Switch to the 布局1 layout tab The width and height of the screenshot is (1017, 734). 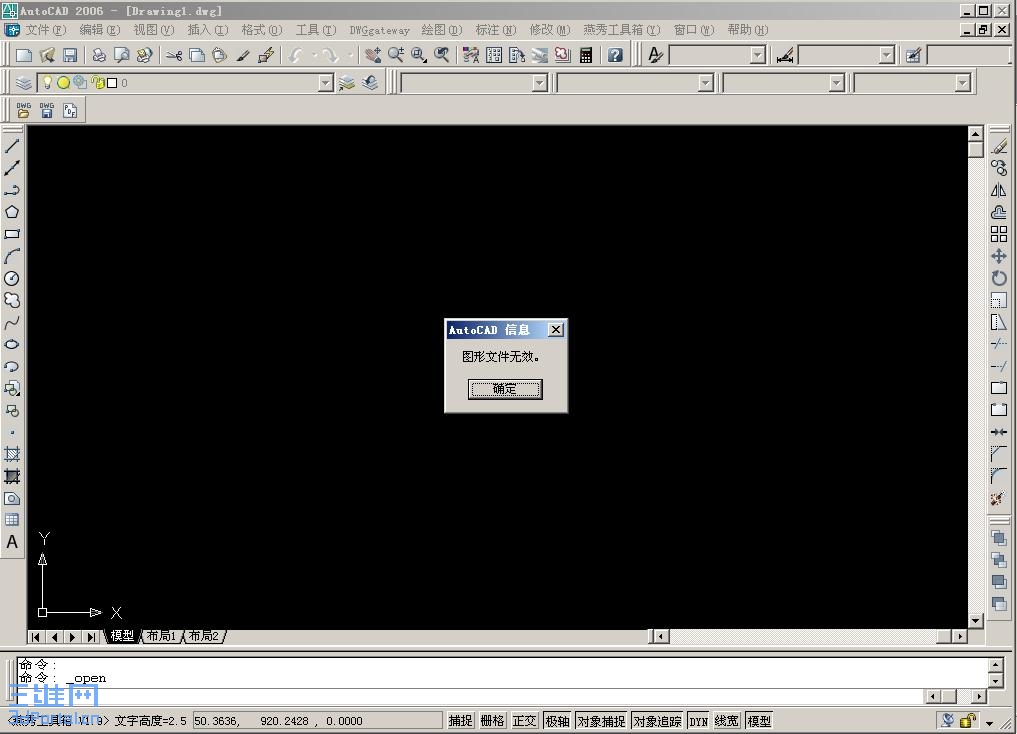(x=161, y=636)
